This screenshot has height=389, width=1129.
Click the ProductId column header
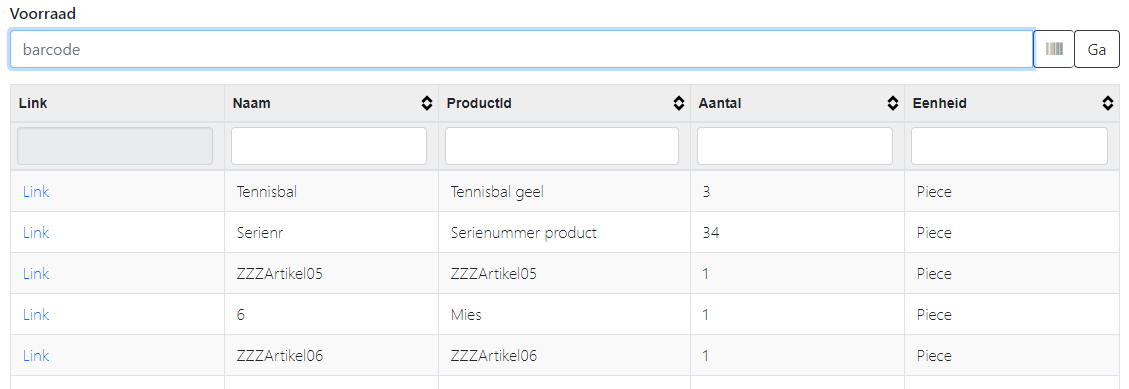click(564, 104)
